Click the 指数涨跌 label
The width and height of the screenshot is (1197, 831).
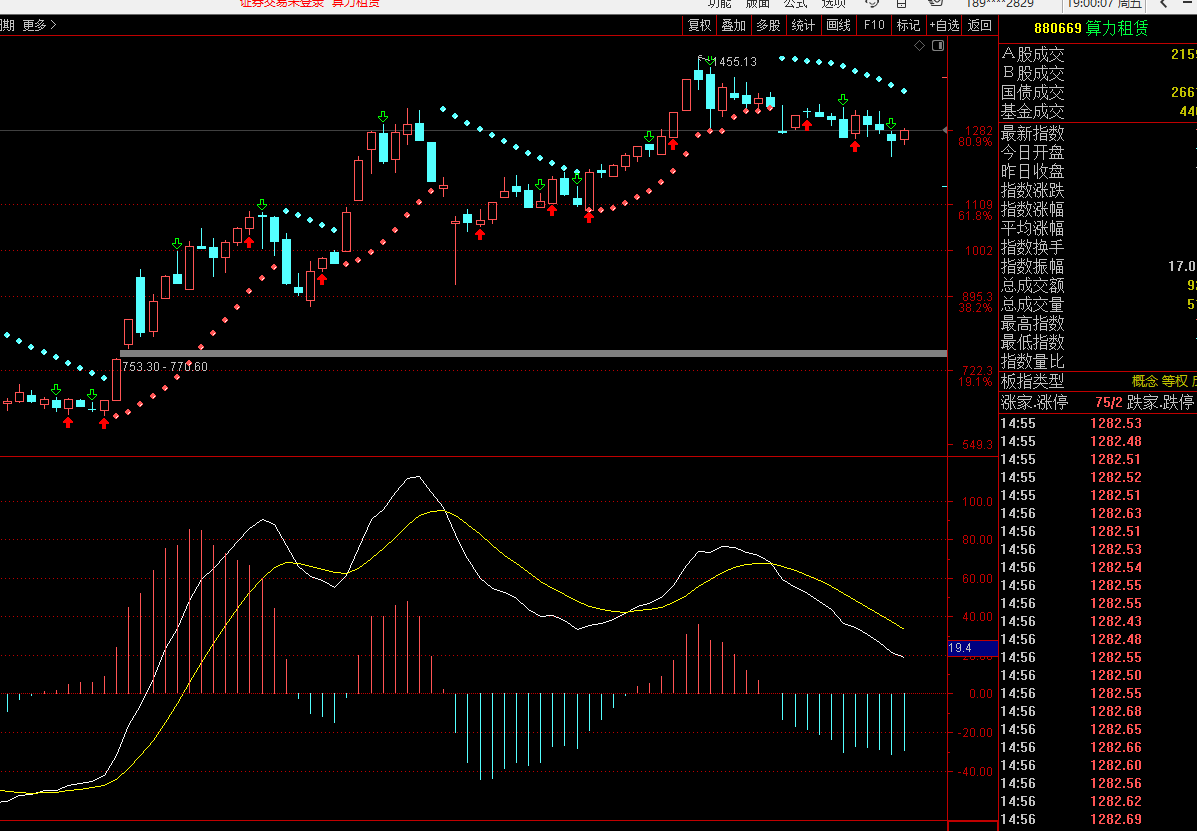(1032, 191)
